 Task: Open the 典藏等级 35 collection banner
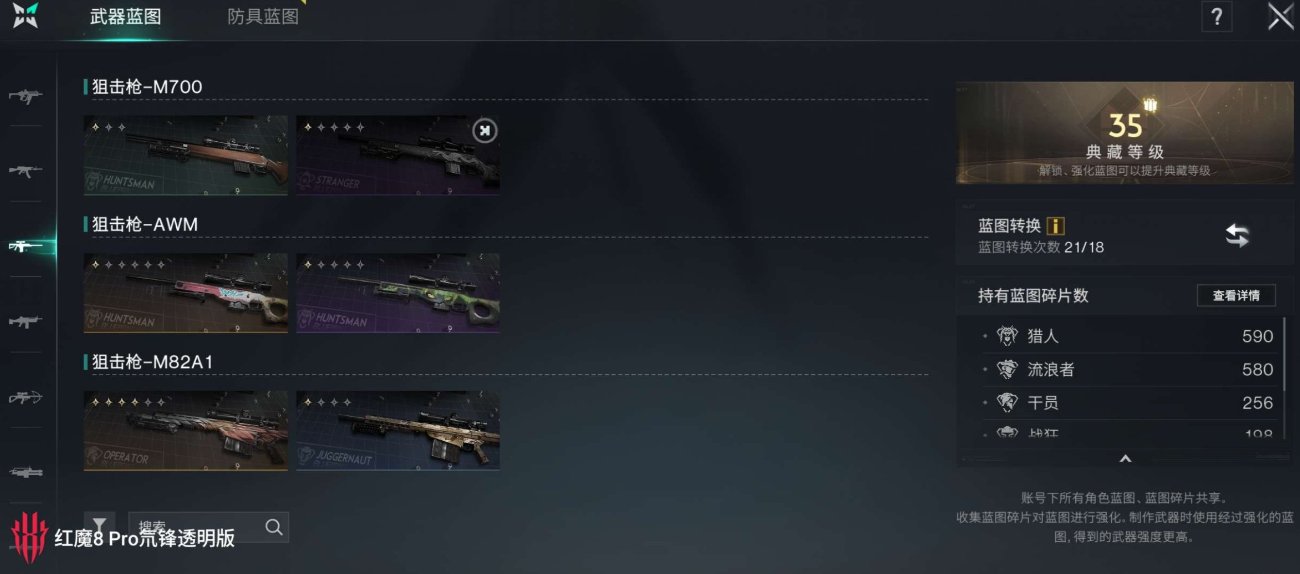pyautogui.click(x=1125, y=133)
